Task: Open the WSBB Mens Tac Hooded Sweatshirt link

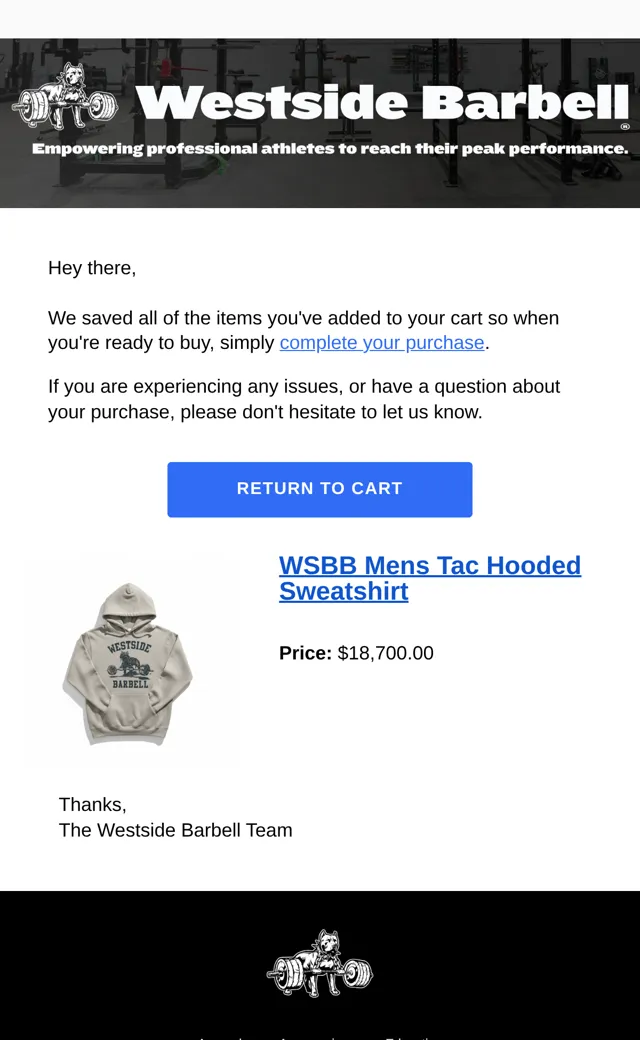Action: [430, 578]
